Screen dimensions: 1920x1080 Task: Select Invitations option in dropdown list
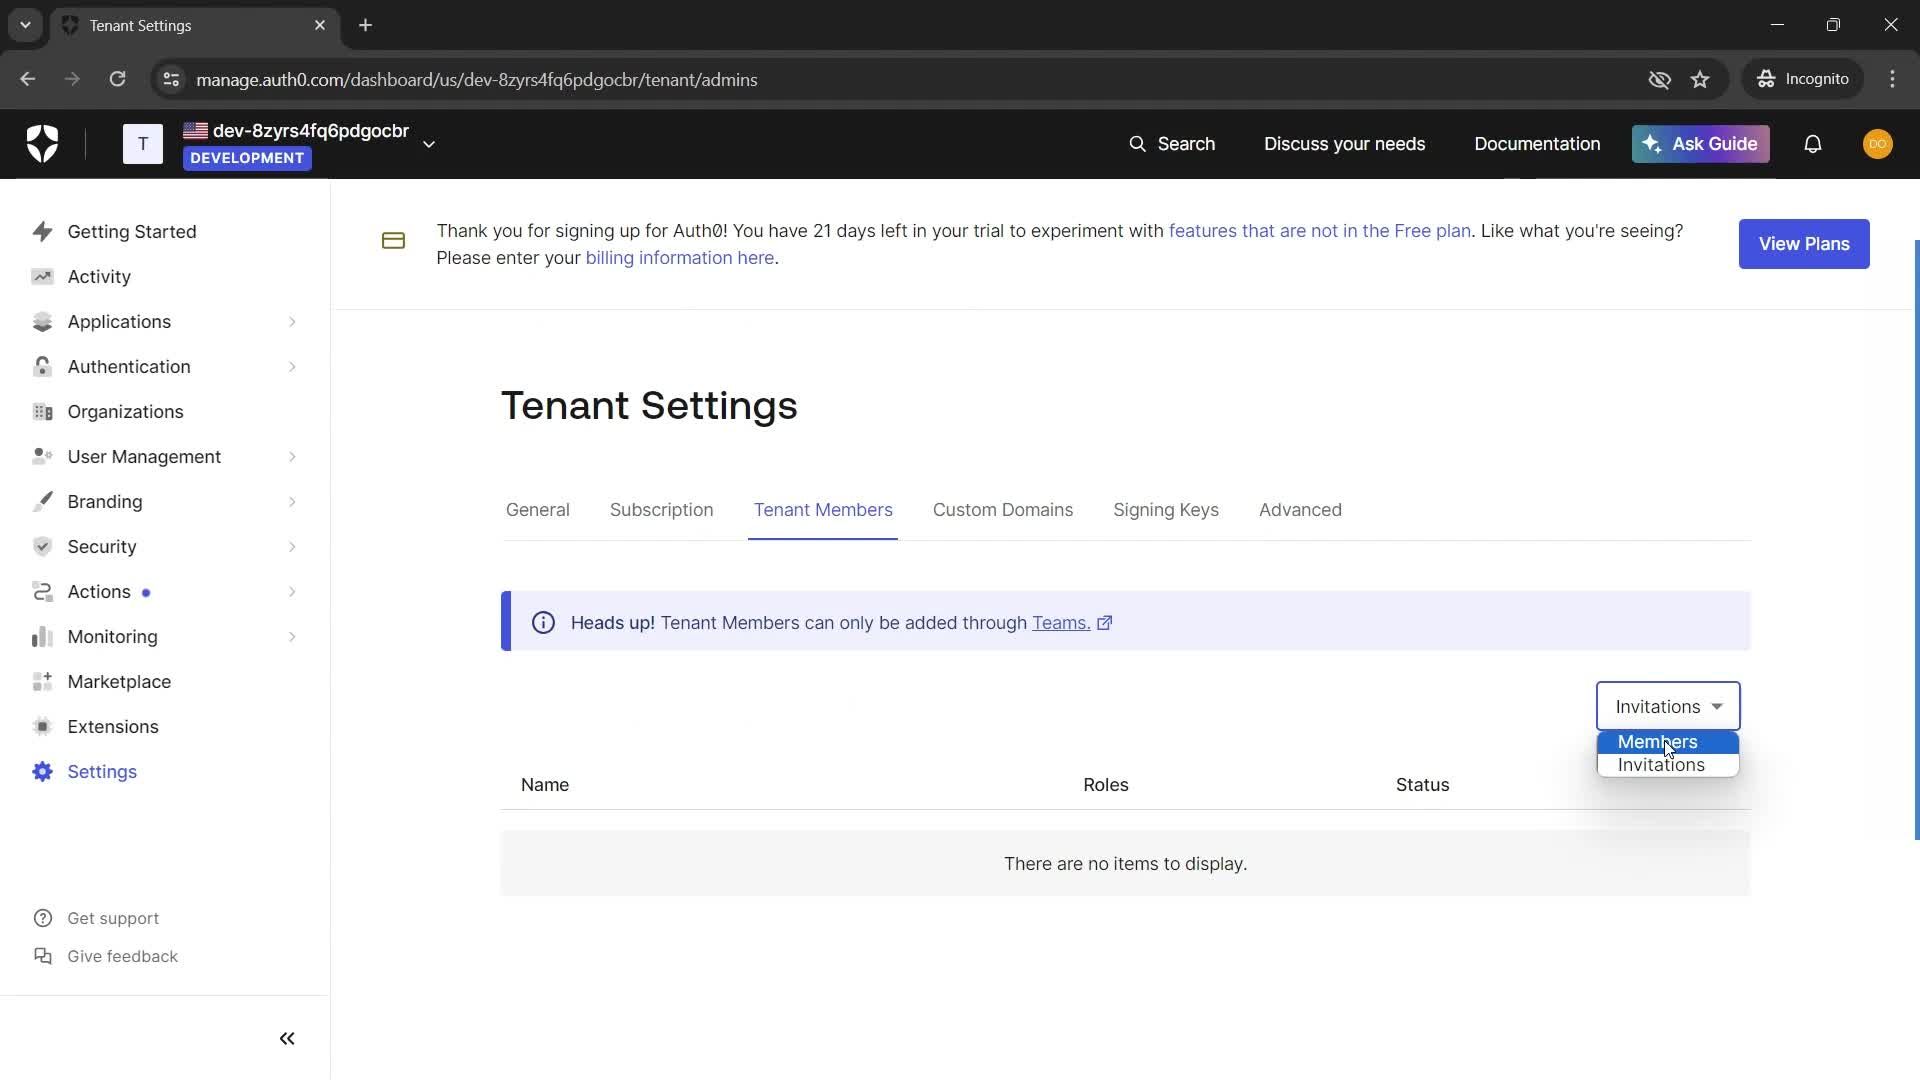[1667, 765]
